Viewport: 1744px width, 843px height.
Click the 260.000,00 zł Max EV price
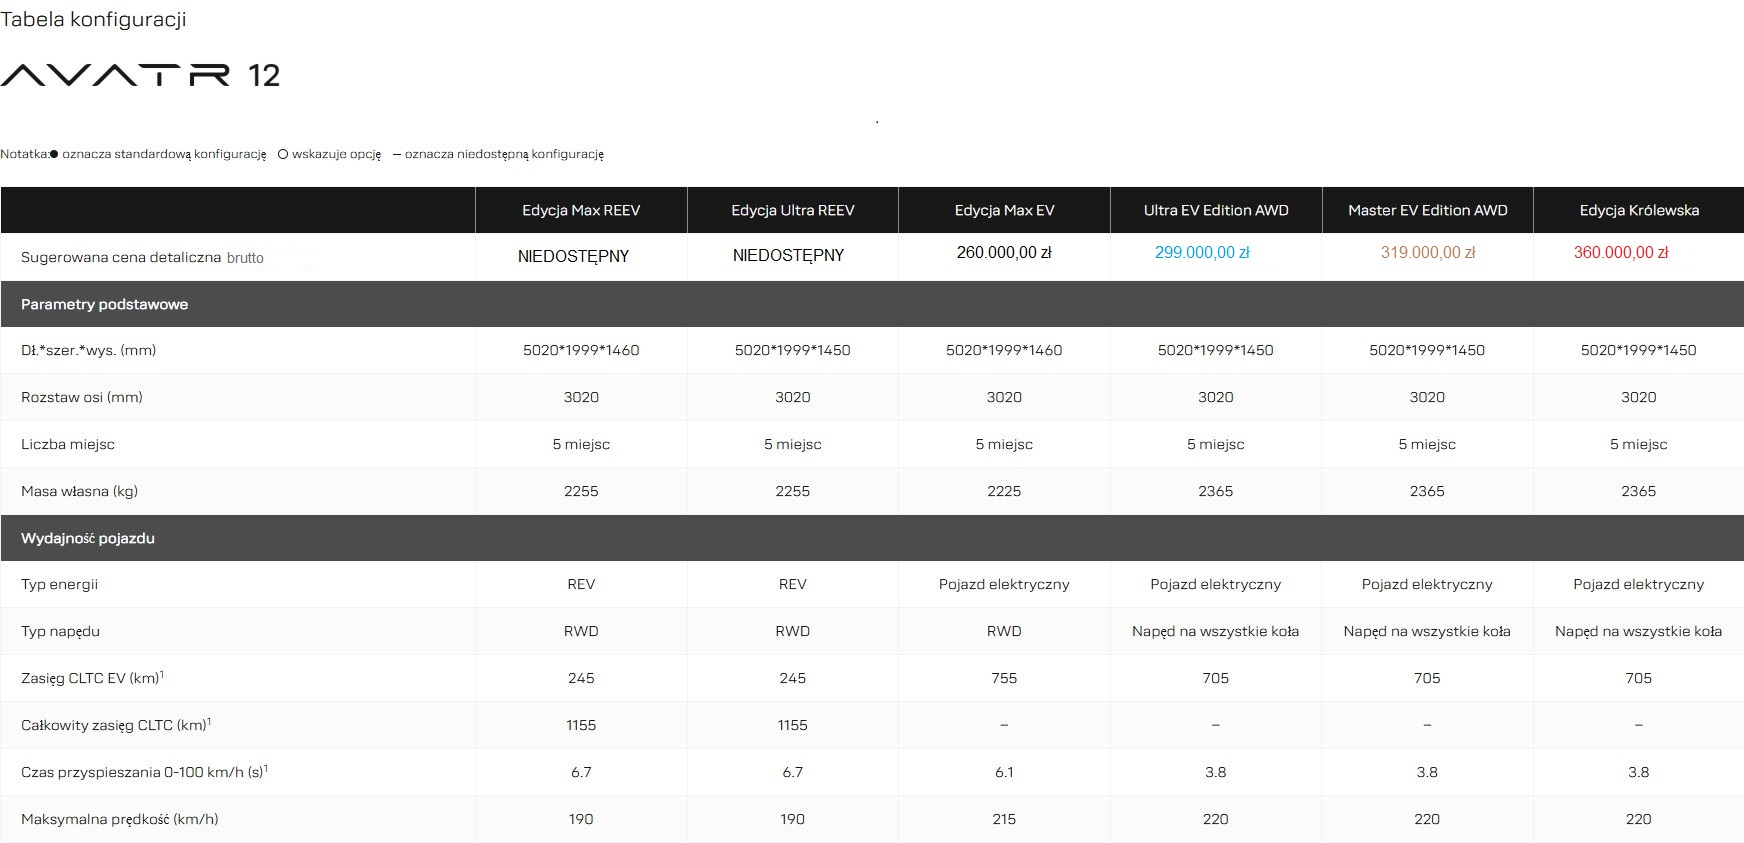[x=1004, y=253]
